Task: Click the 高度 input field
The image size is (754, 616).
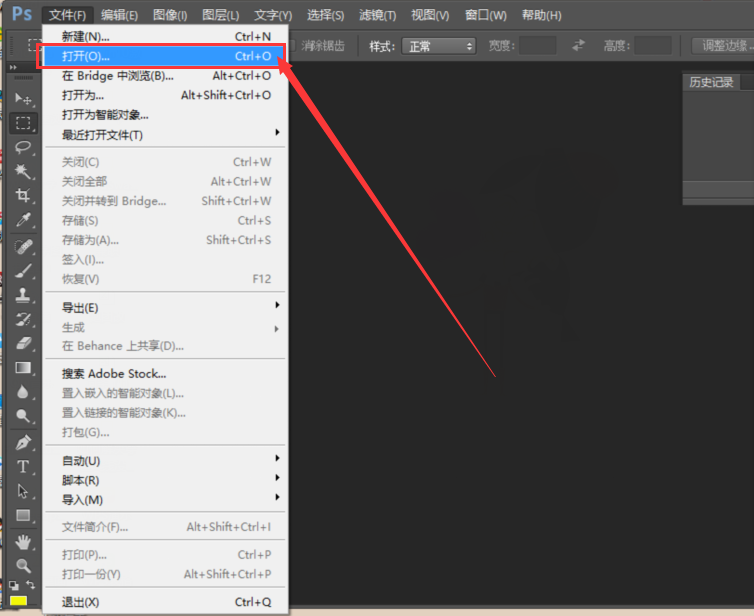Action: pos(653,46)
